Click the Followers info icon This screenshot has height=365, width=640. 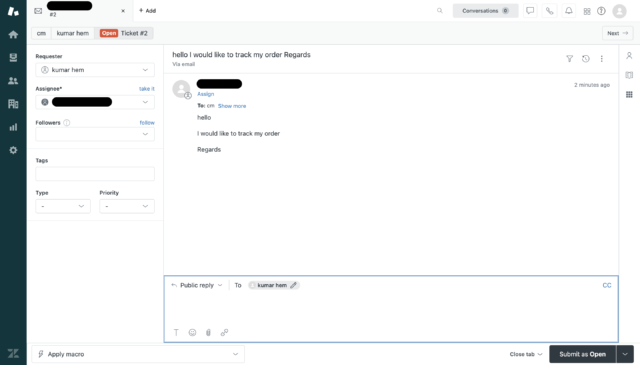[67, 122]
